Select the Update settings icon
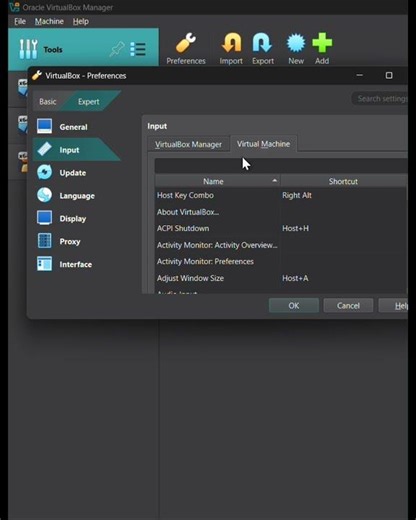This screenshot has width=416, height=520. coord(44,172)
